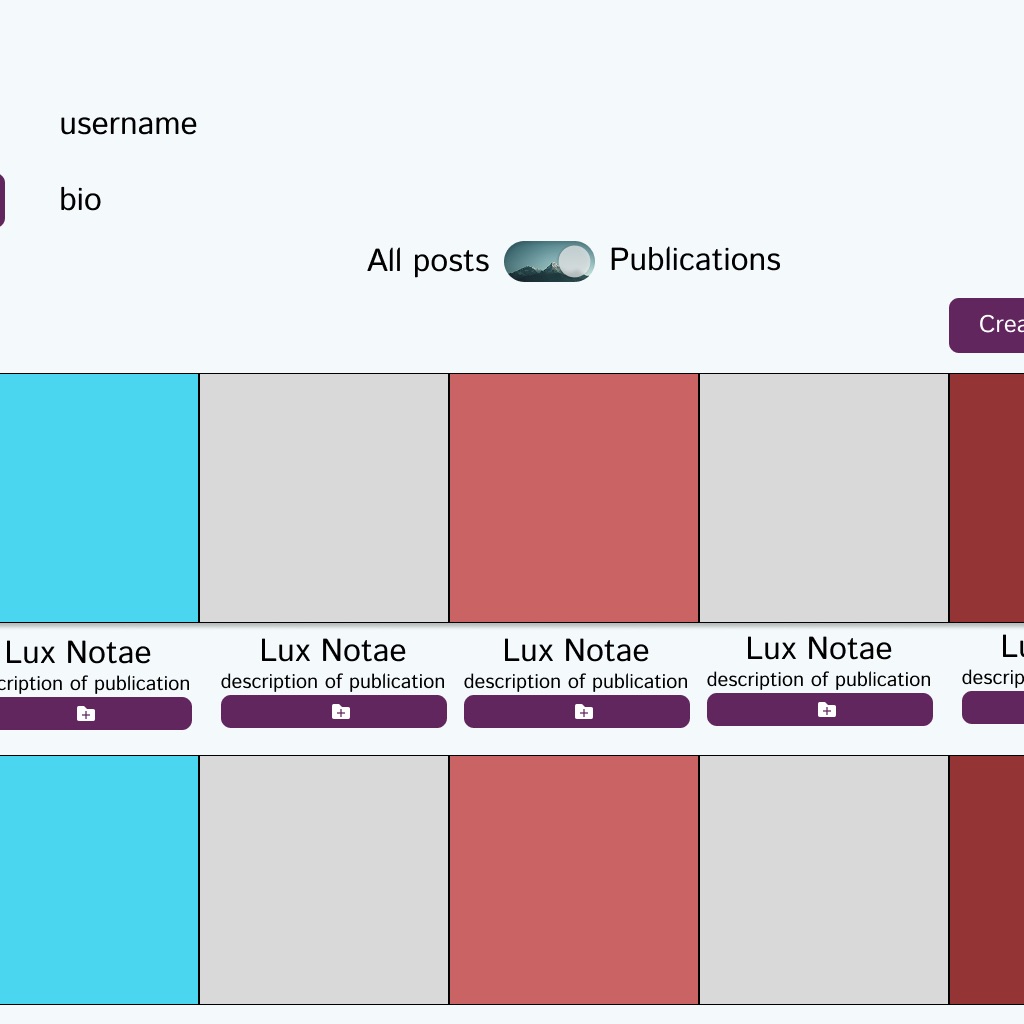Click folder-plus icon under fourth gray publication

pos(827,710)
